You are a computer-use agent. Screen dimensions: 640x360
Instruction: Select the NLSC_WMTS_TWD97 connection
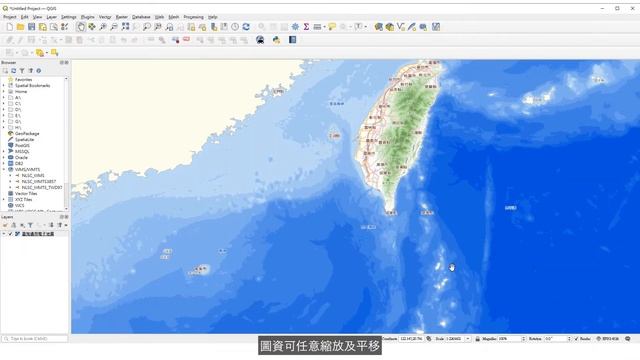point(42,187)
